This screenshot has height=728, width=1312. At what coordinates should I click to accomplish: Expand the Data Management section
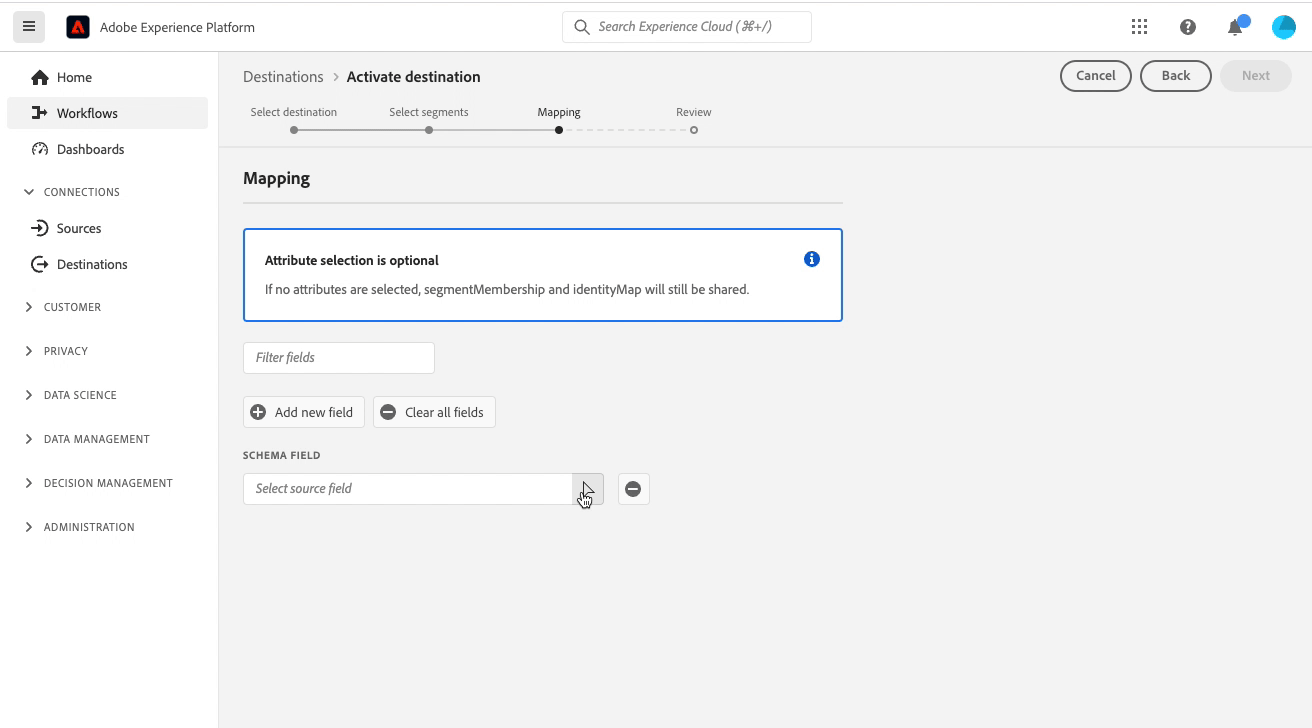coord(96,439)
